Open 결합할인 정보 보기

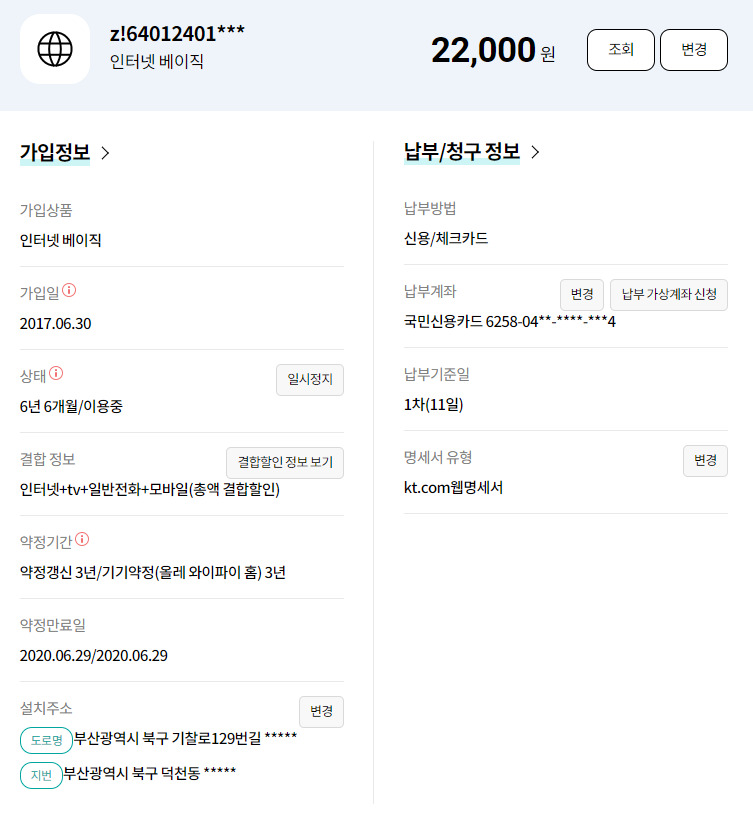(x=285, y=463)
